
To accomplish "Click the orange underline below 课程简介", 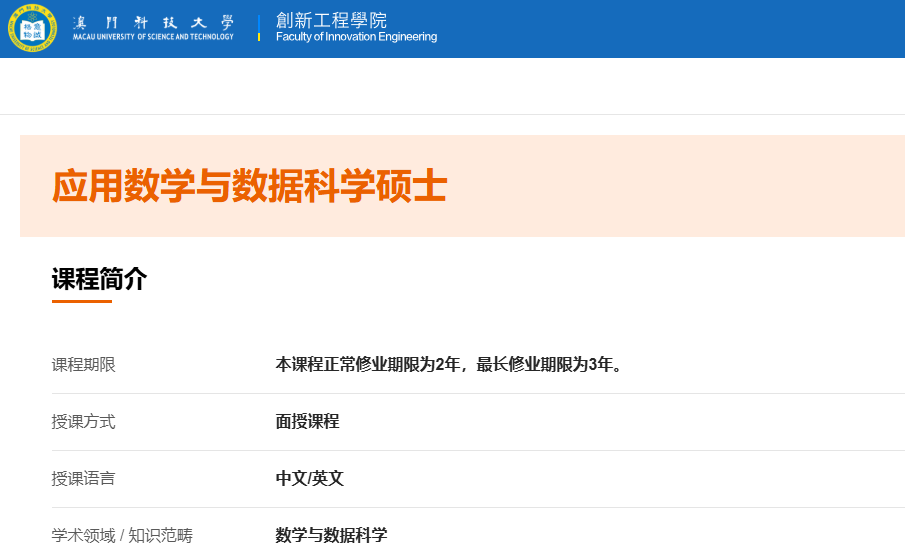I will coord(82,300).
